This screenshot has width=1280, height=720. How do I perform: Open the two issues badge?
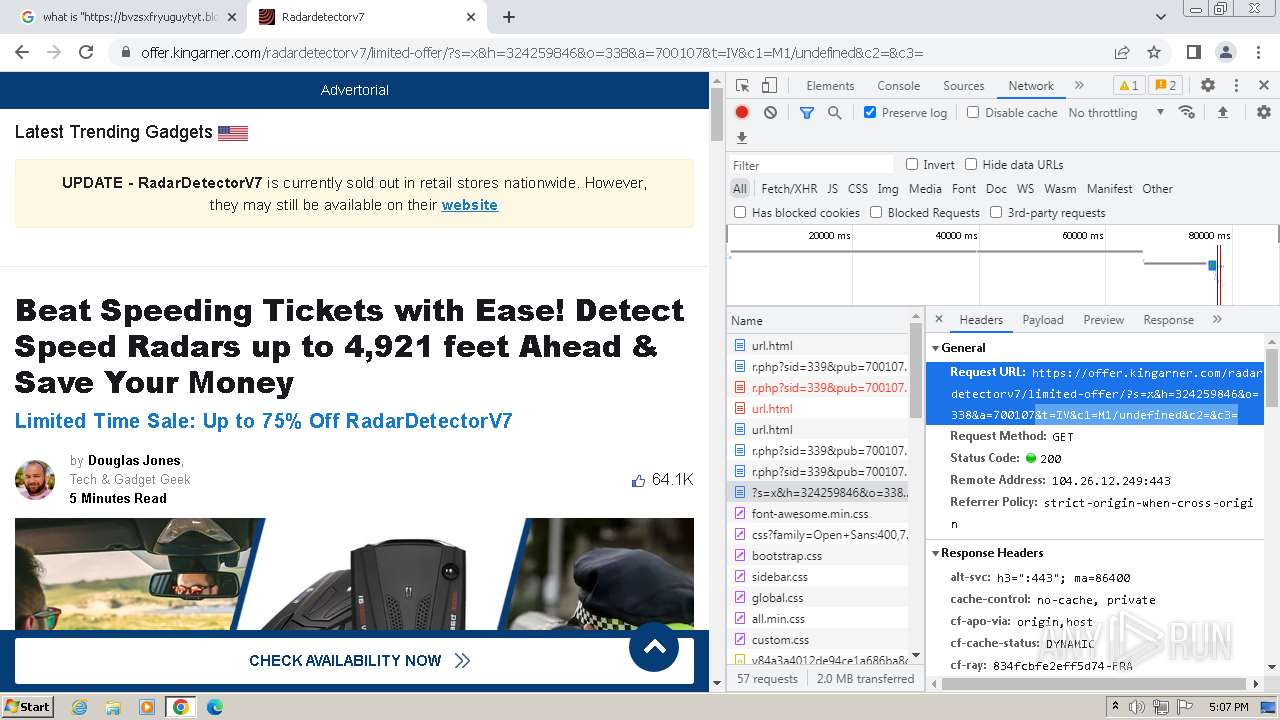pos(1164,86)
